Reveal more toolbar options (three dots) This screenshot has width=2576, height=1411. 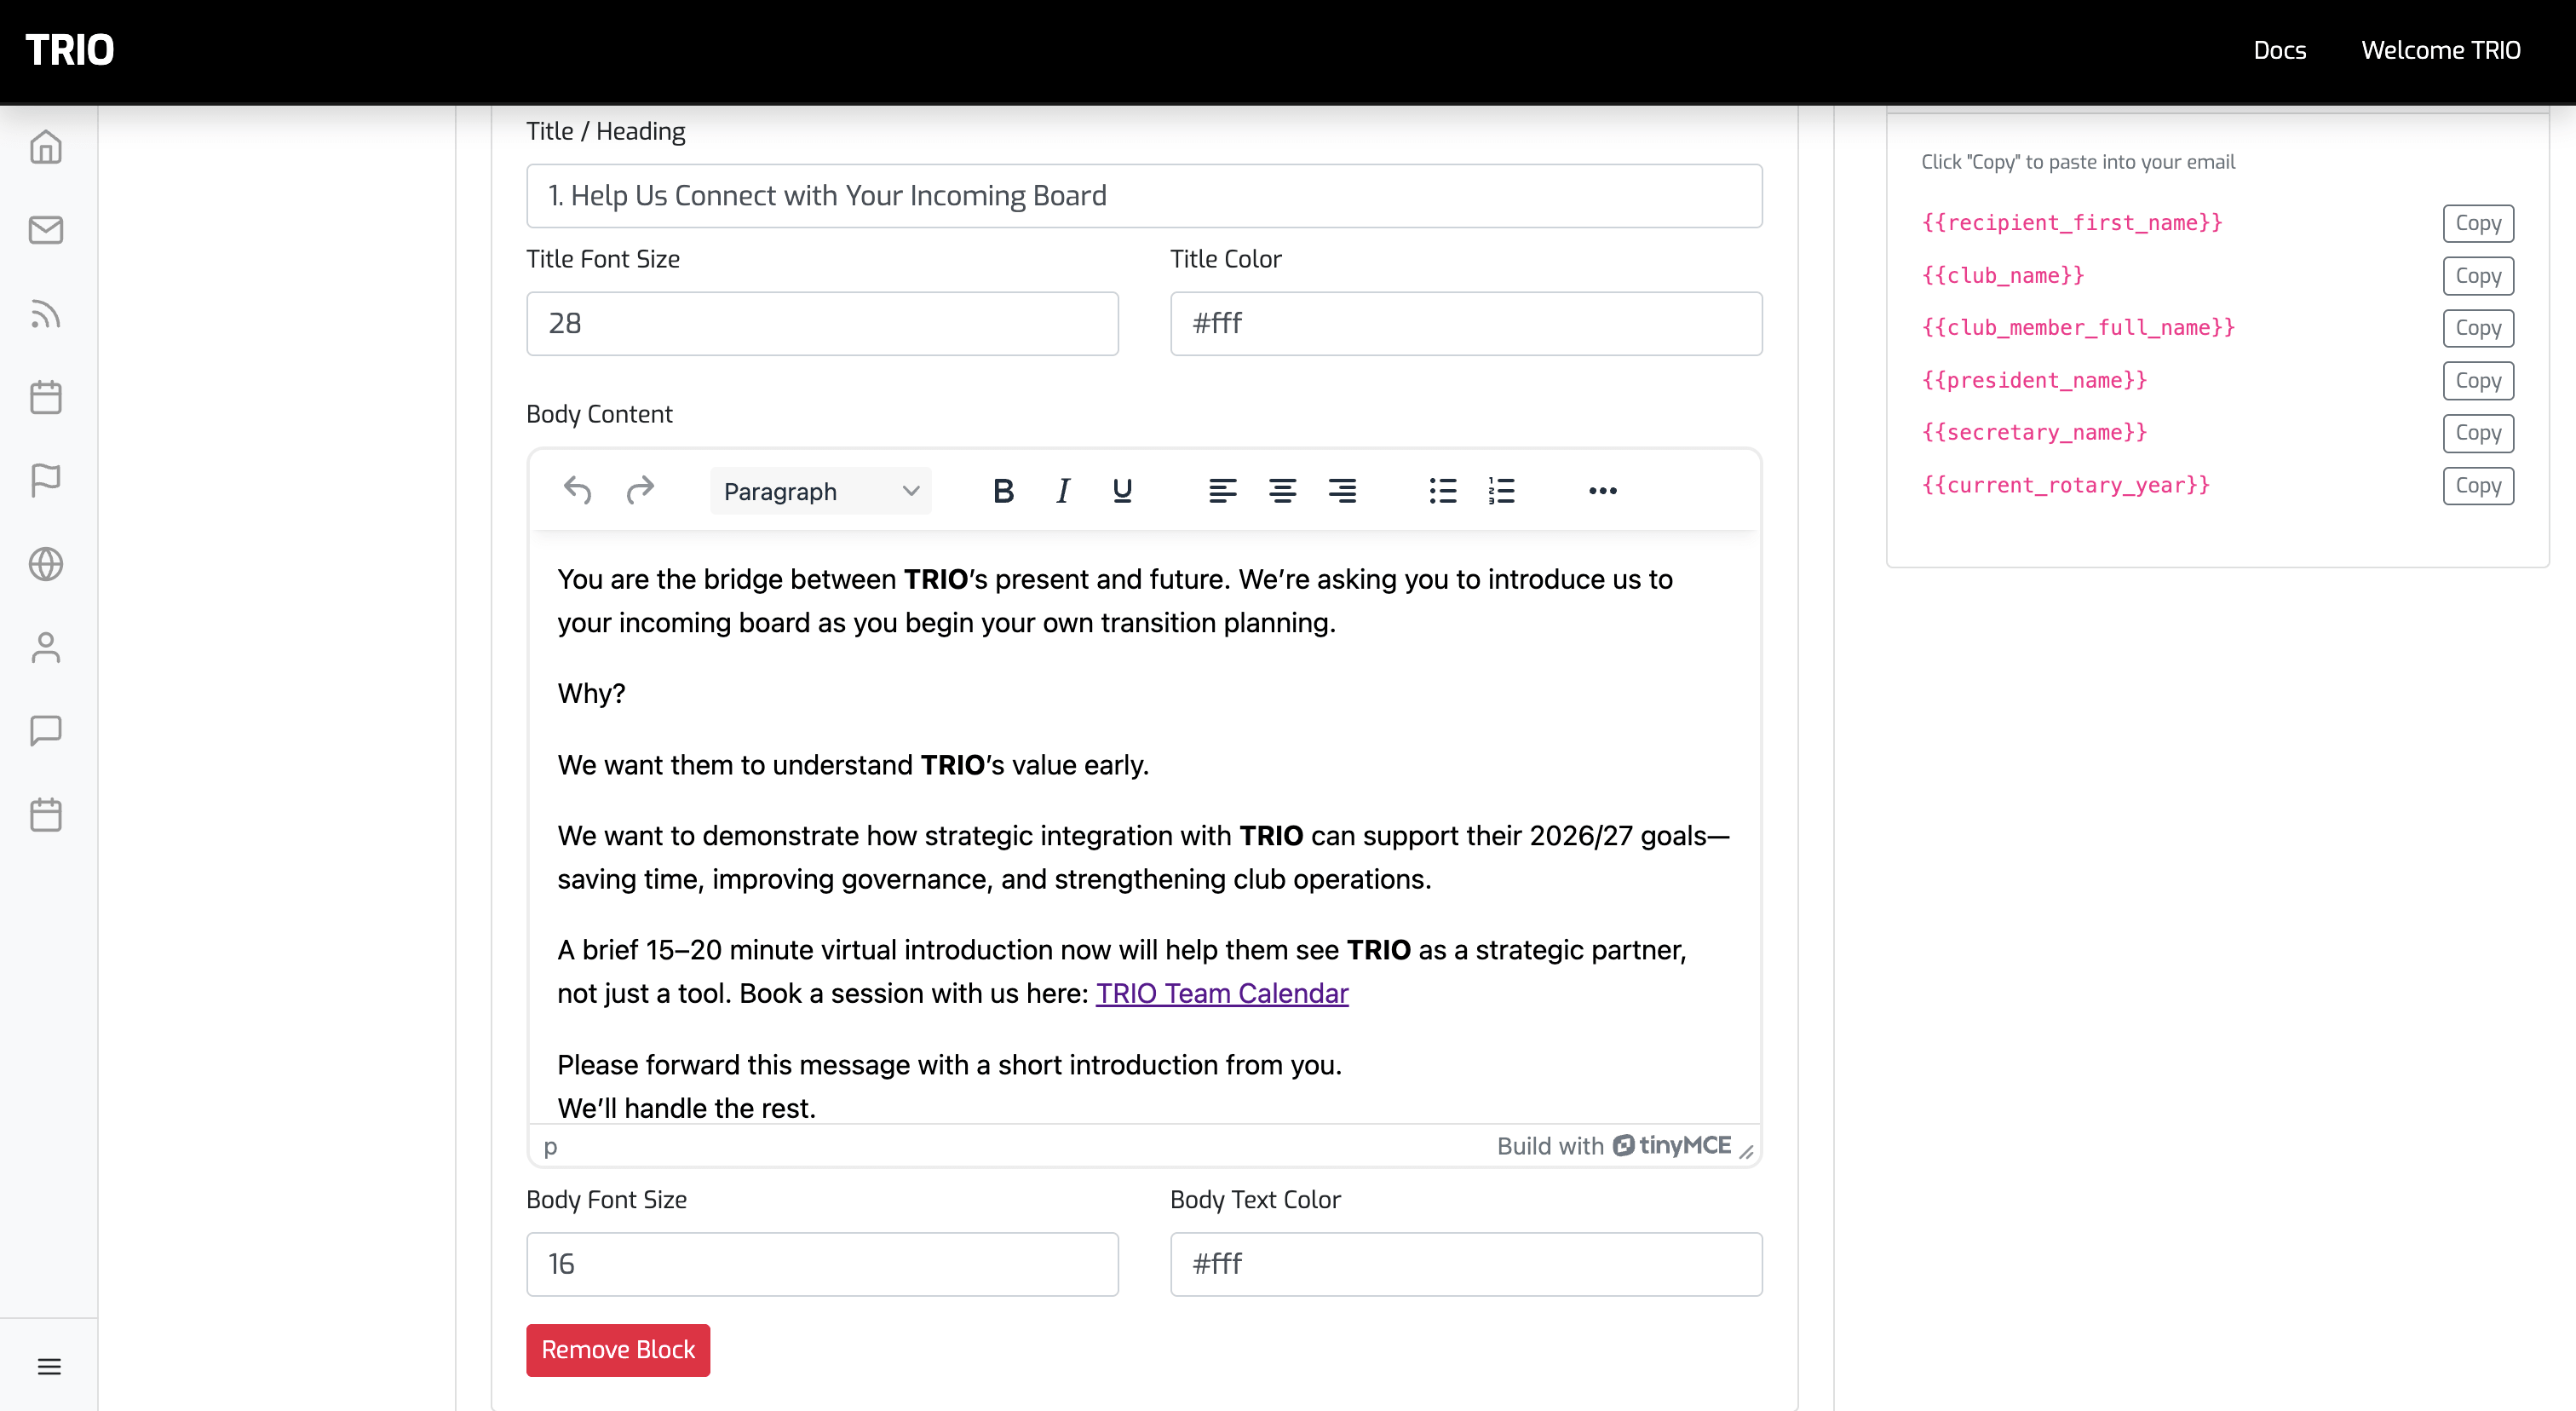(x=1602, y=491)
